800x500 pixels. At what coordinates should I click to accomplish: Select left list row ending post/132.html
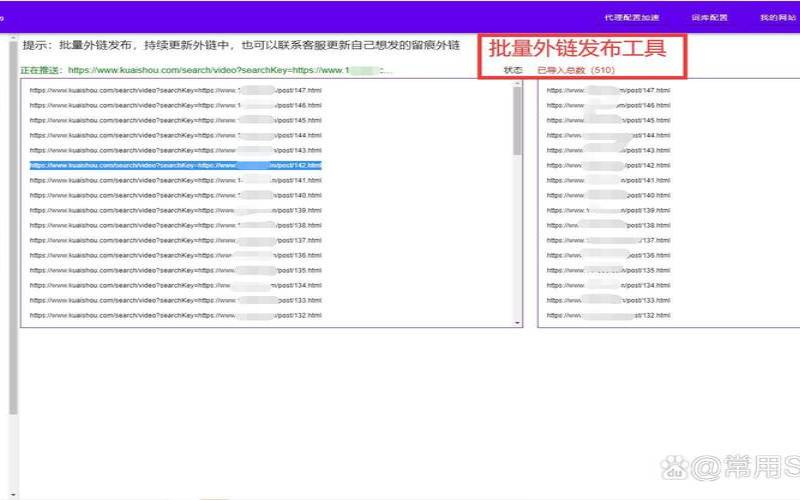176,315
